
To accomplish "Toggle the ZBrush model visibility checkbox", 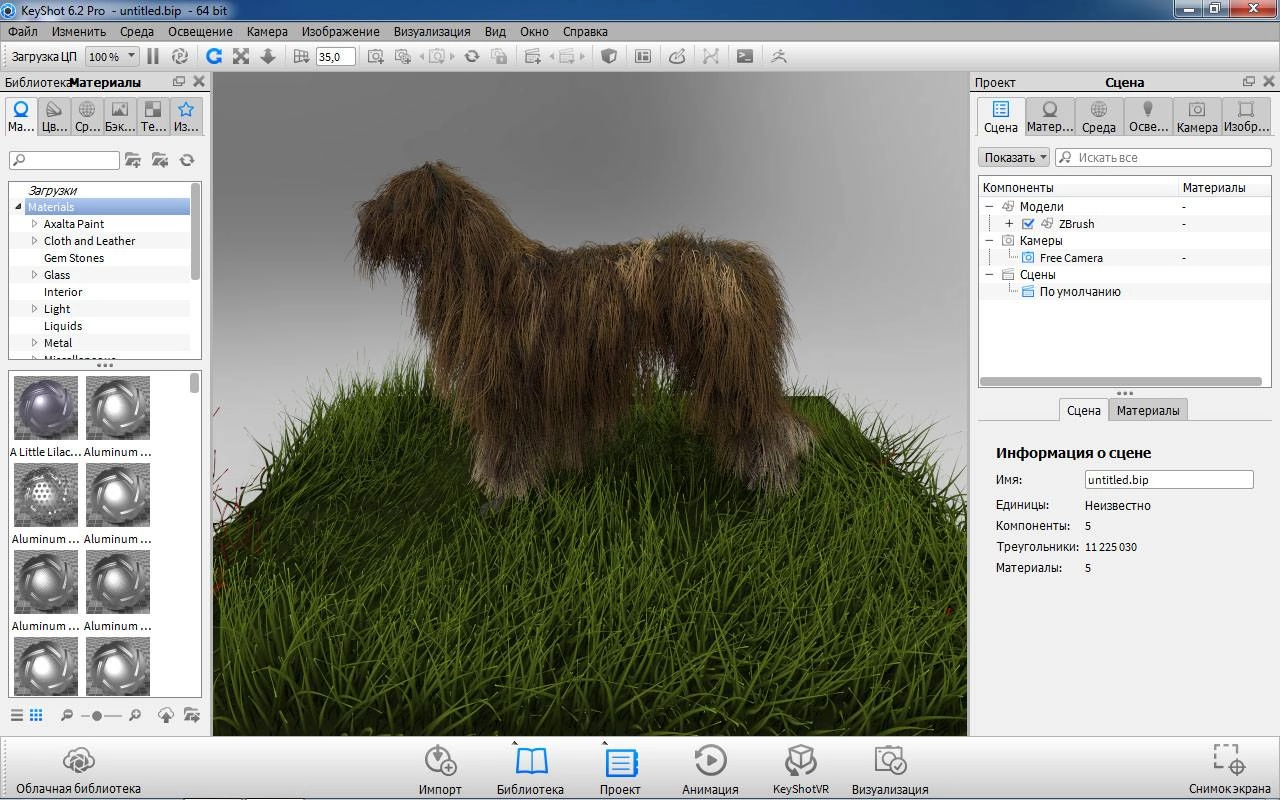I will click(1028, 224).
